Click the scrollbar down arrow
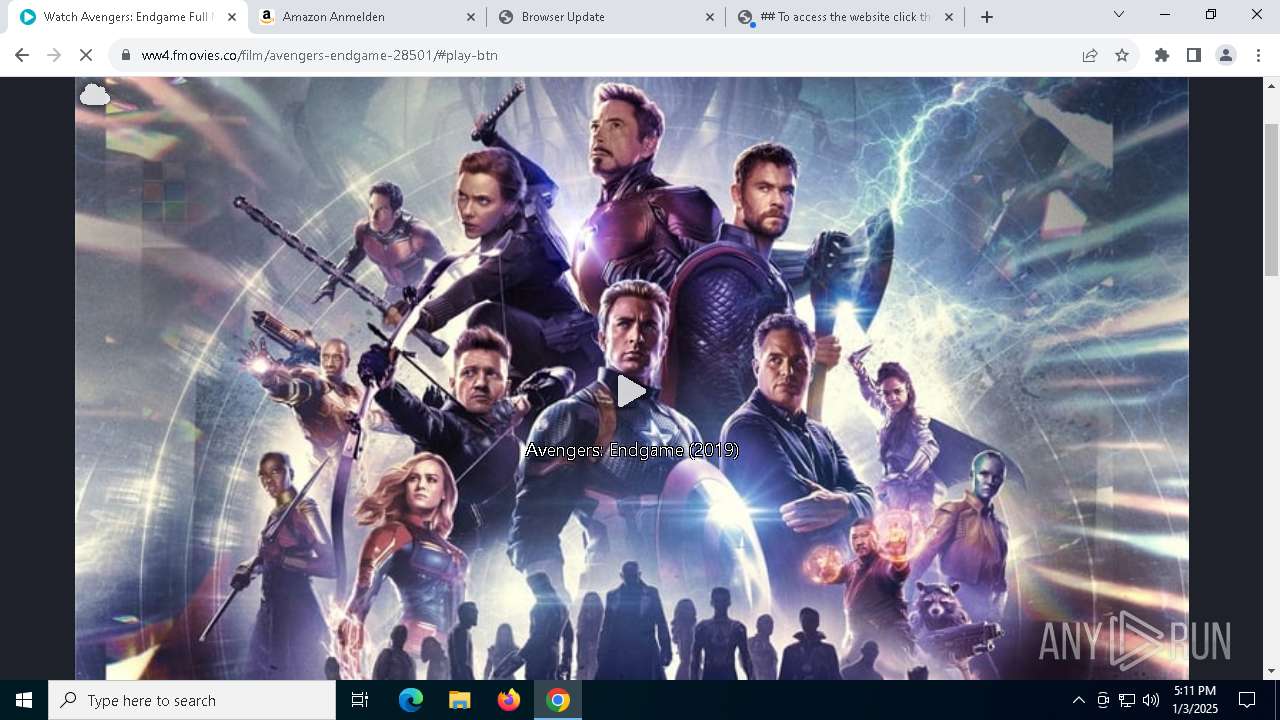The width and height of the screenshot is (1280, 720). (1271, 671)
